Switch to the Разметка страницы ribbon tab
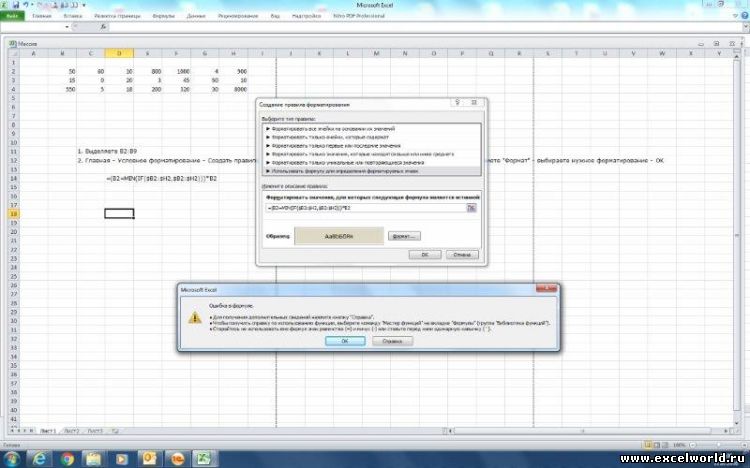750x468 pixels. [118, 16]
